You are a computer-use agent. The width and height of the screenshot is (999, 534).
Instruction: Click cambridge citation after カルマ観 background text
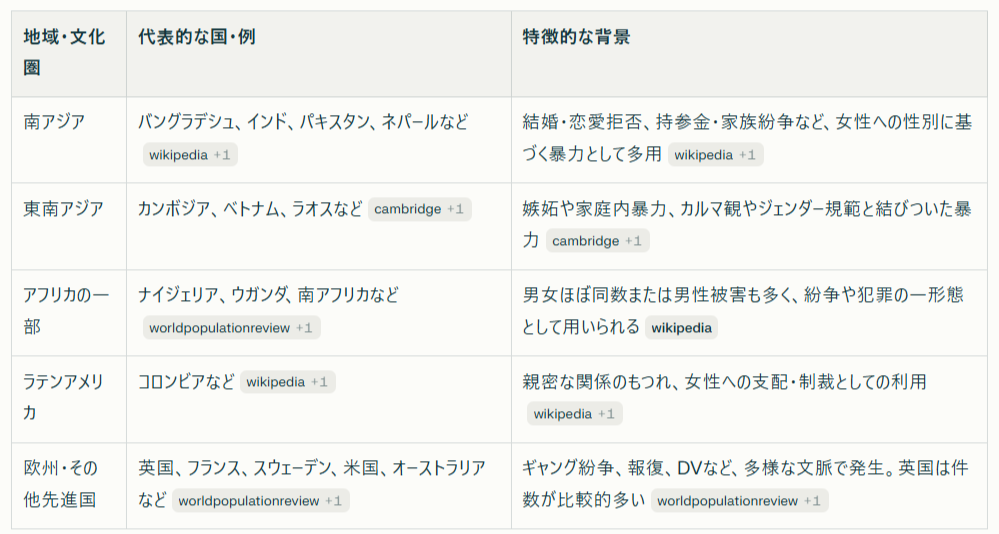coord(598,241)
